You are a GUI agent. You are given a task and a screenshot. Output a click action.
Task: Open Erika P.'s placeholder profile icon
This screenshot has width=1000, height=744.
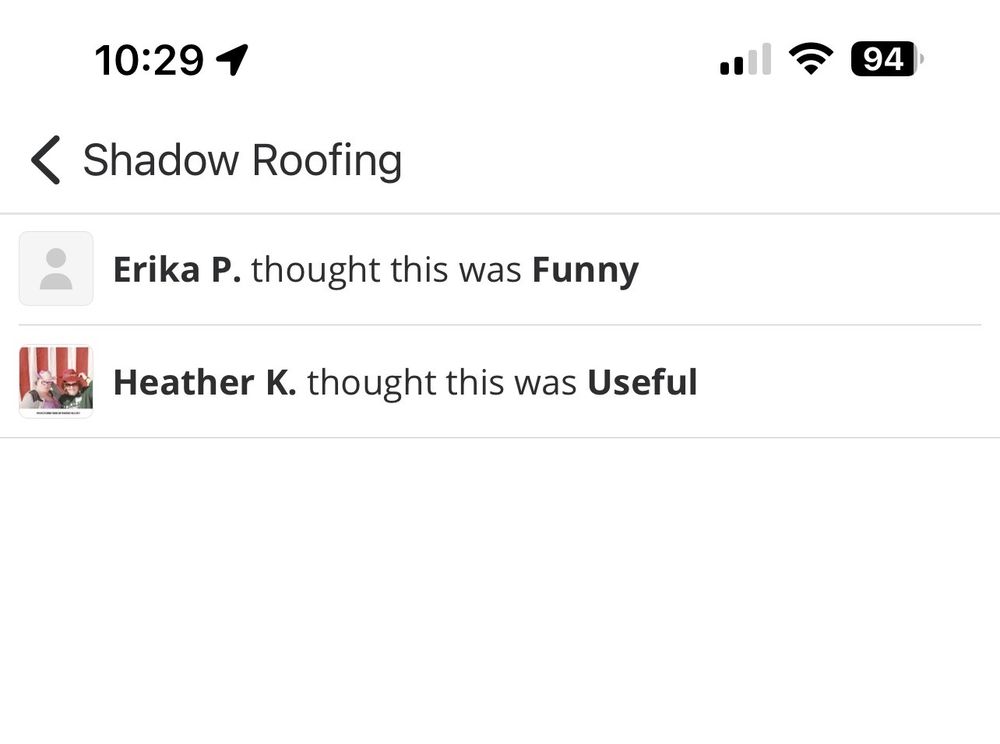pyautogui.click(x=55, y=268)
